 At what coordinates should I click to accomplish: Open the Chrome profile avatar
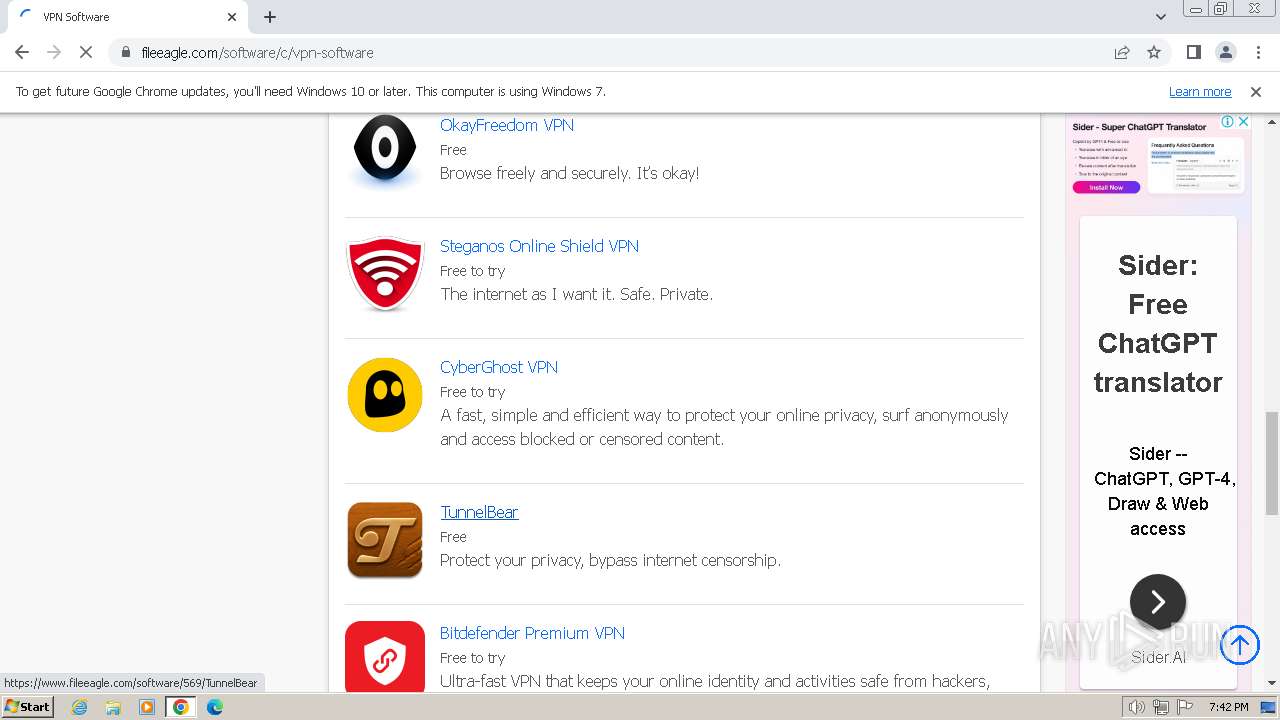(1225, 52)
